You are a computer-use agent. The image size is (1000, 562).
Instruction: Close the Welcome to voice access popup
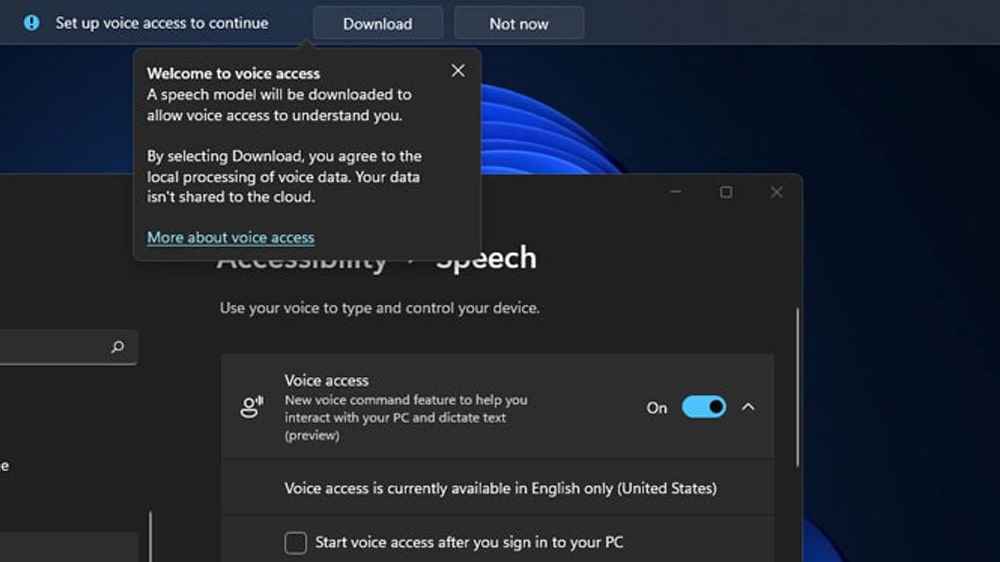(x=458, y=71)
